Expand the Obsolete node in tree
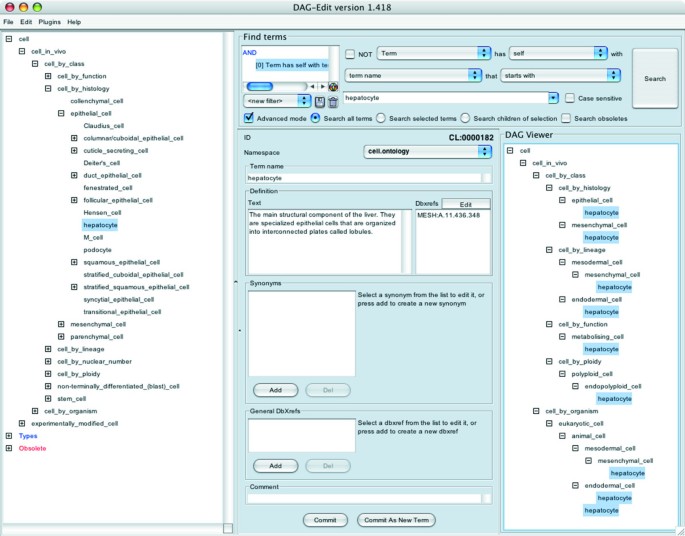The height and width of the screenshot is (536, 685). pyautogui.click(x=10, y=448)
